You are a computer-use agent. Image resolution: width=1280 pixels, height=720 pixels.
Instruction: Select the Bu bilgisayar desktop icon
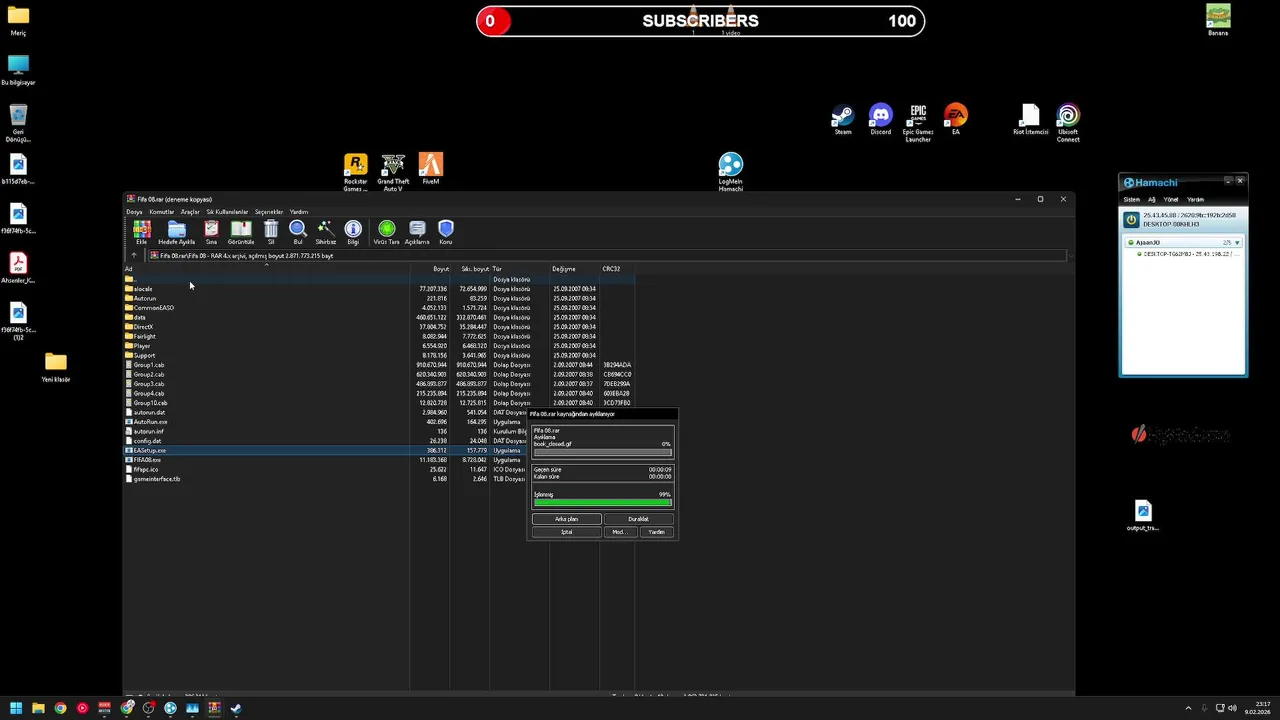tap(18, 70)
